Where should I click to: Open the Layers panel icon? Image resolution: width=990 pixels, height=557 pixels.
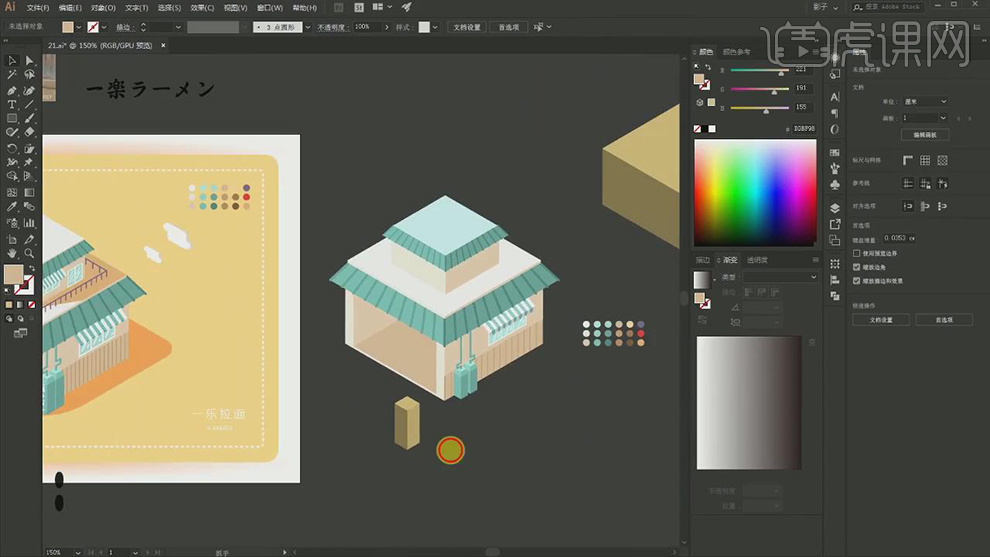click(835, 208)
